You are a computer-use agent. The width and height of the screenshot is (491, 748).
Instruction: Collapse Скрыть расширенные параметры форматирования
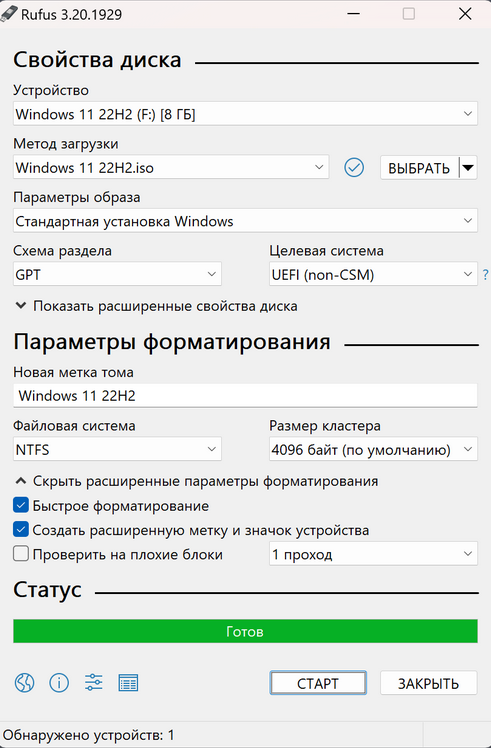point(196,481)
